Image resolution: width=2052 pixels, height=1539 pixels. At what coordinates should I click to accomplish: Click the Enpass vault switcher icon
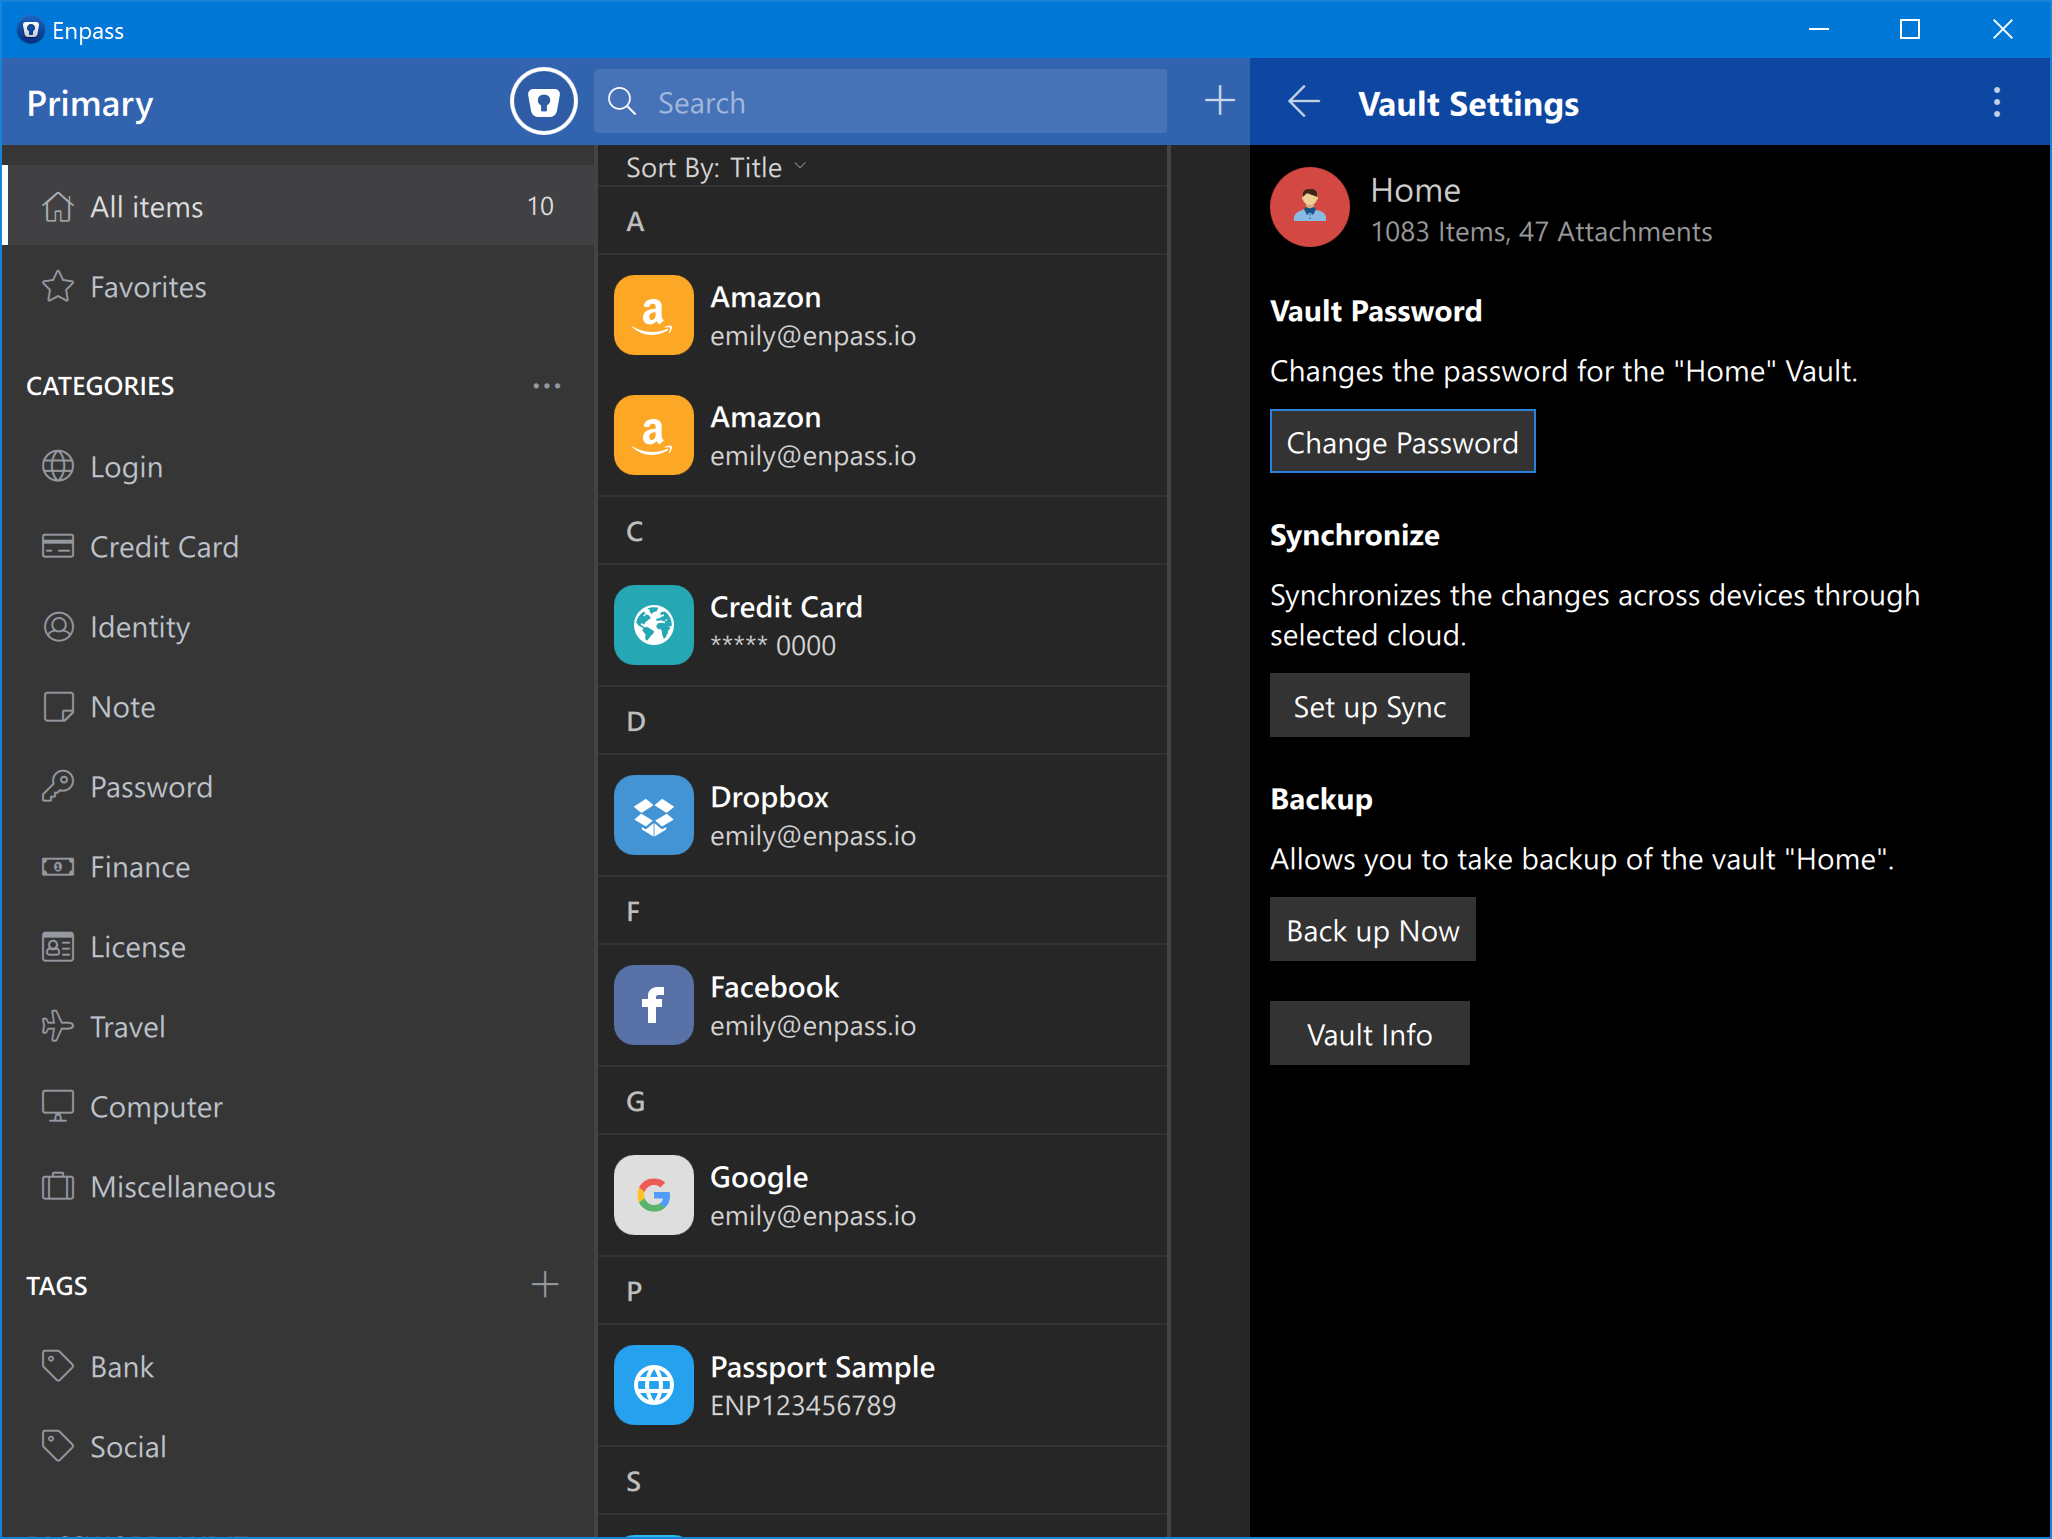543,101
